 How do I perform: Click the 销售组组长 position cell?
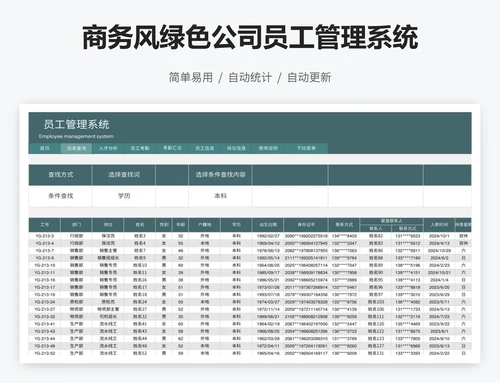108,258
